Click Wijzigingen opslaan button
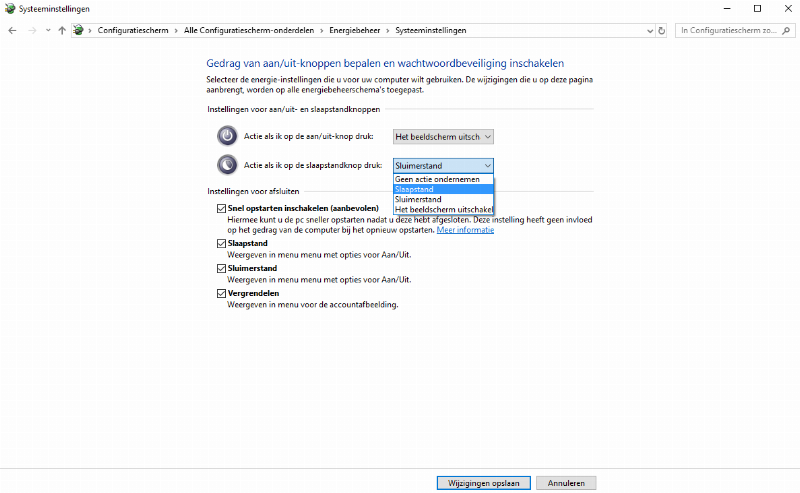 (484, 483)
